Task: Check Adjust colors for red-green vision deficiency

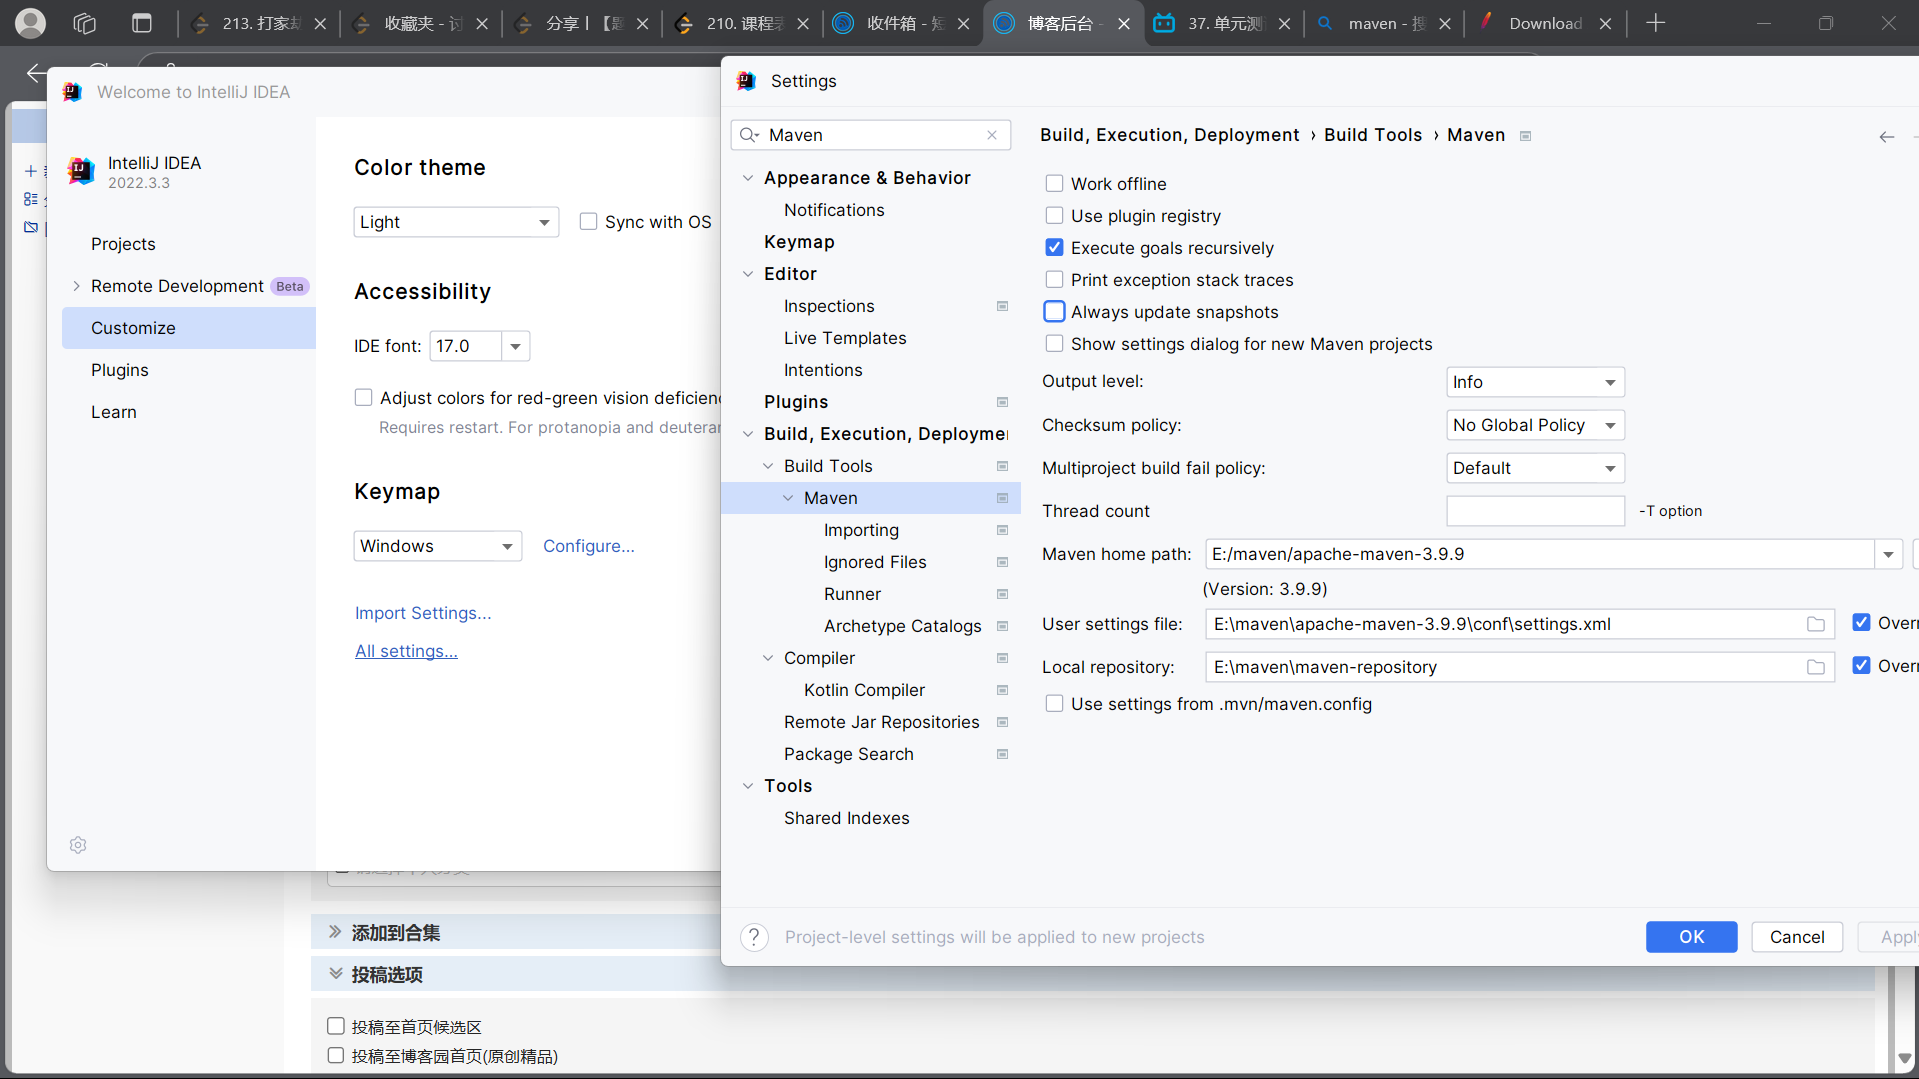Action: coord(363,397)
